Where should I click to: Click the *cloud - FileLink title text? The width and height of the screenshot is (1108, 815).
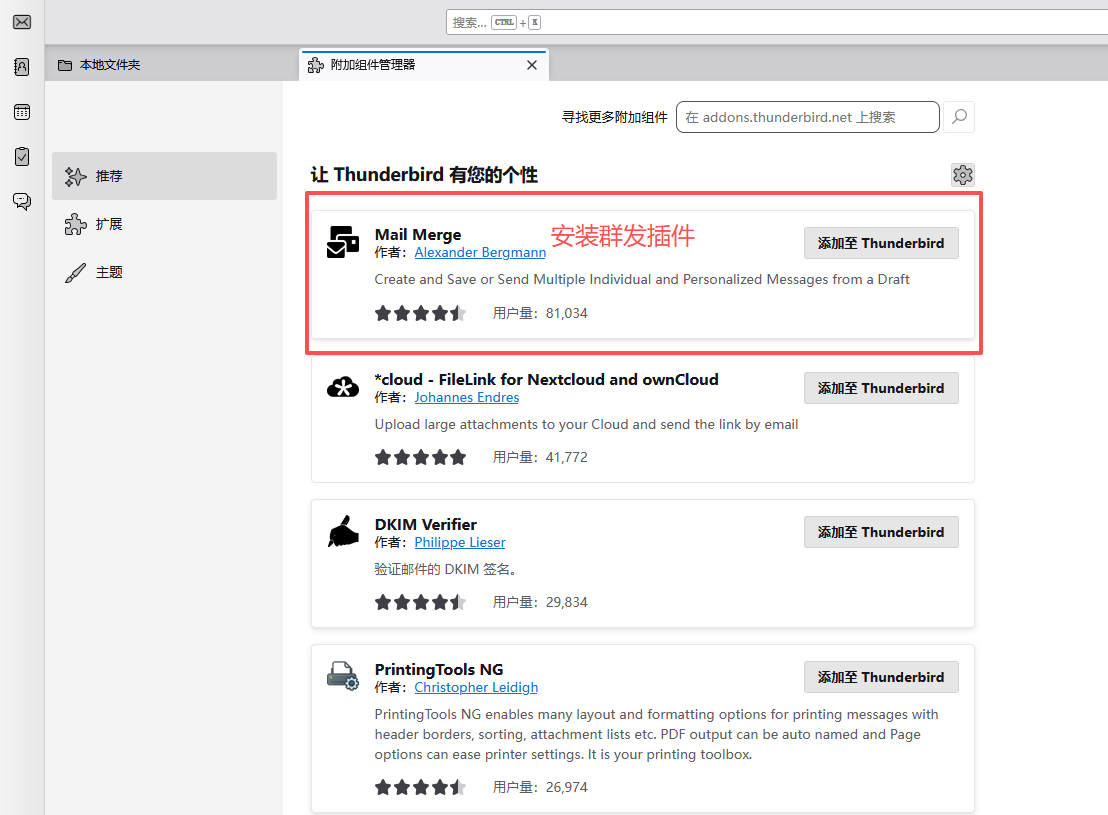[x=546, y=380]
